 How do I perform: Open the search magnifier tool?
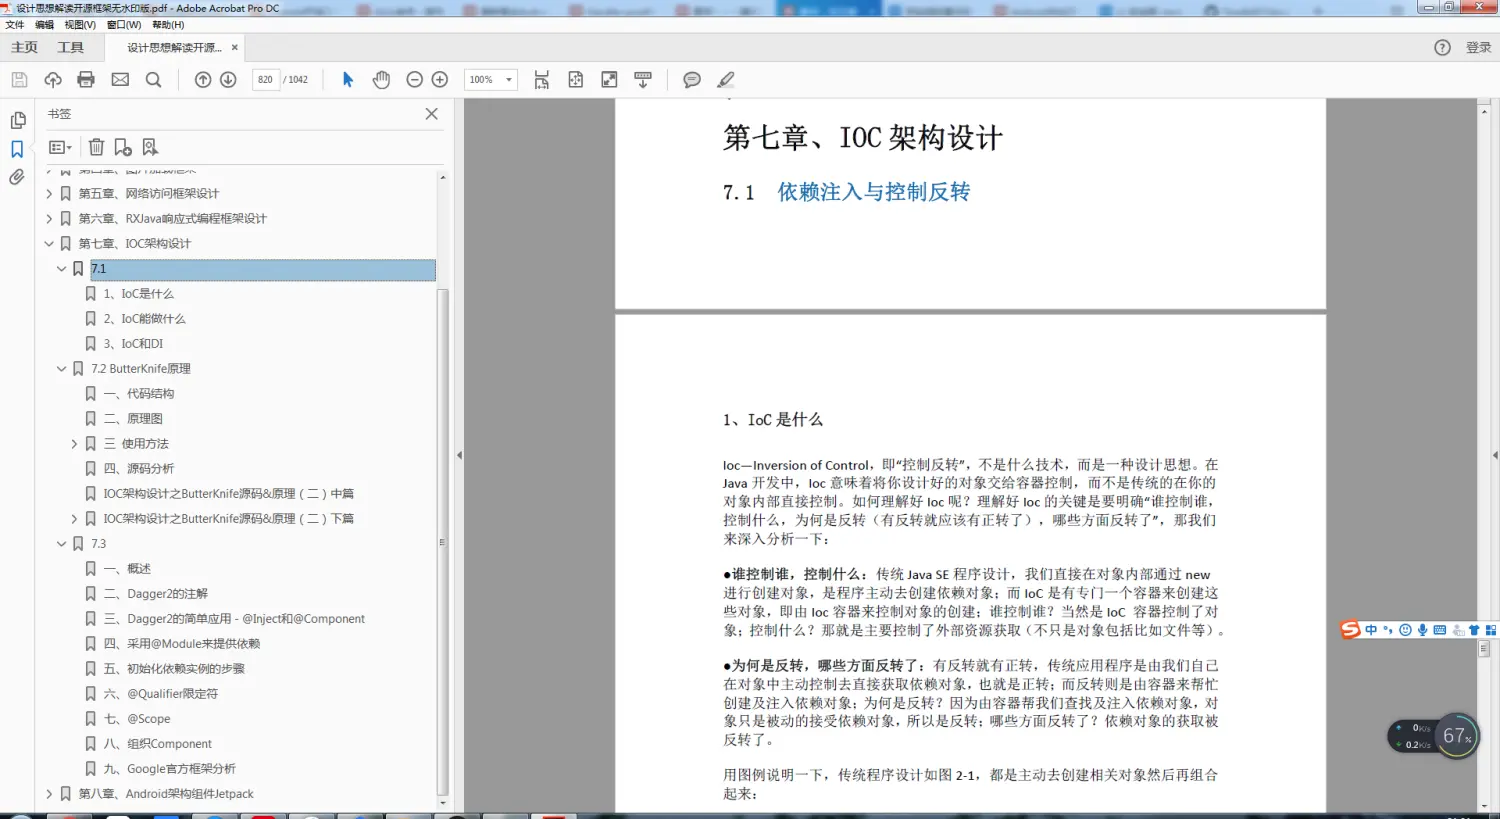click(154, 80)
